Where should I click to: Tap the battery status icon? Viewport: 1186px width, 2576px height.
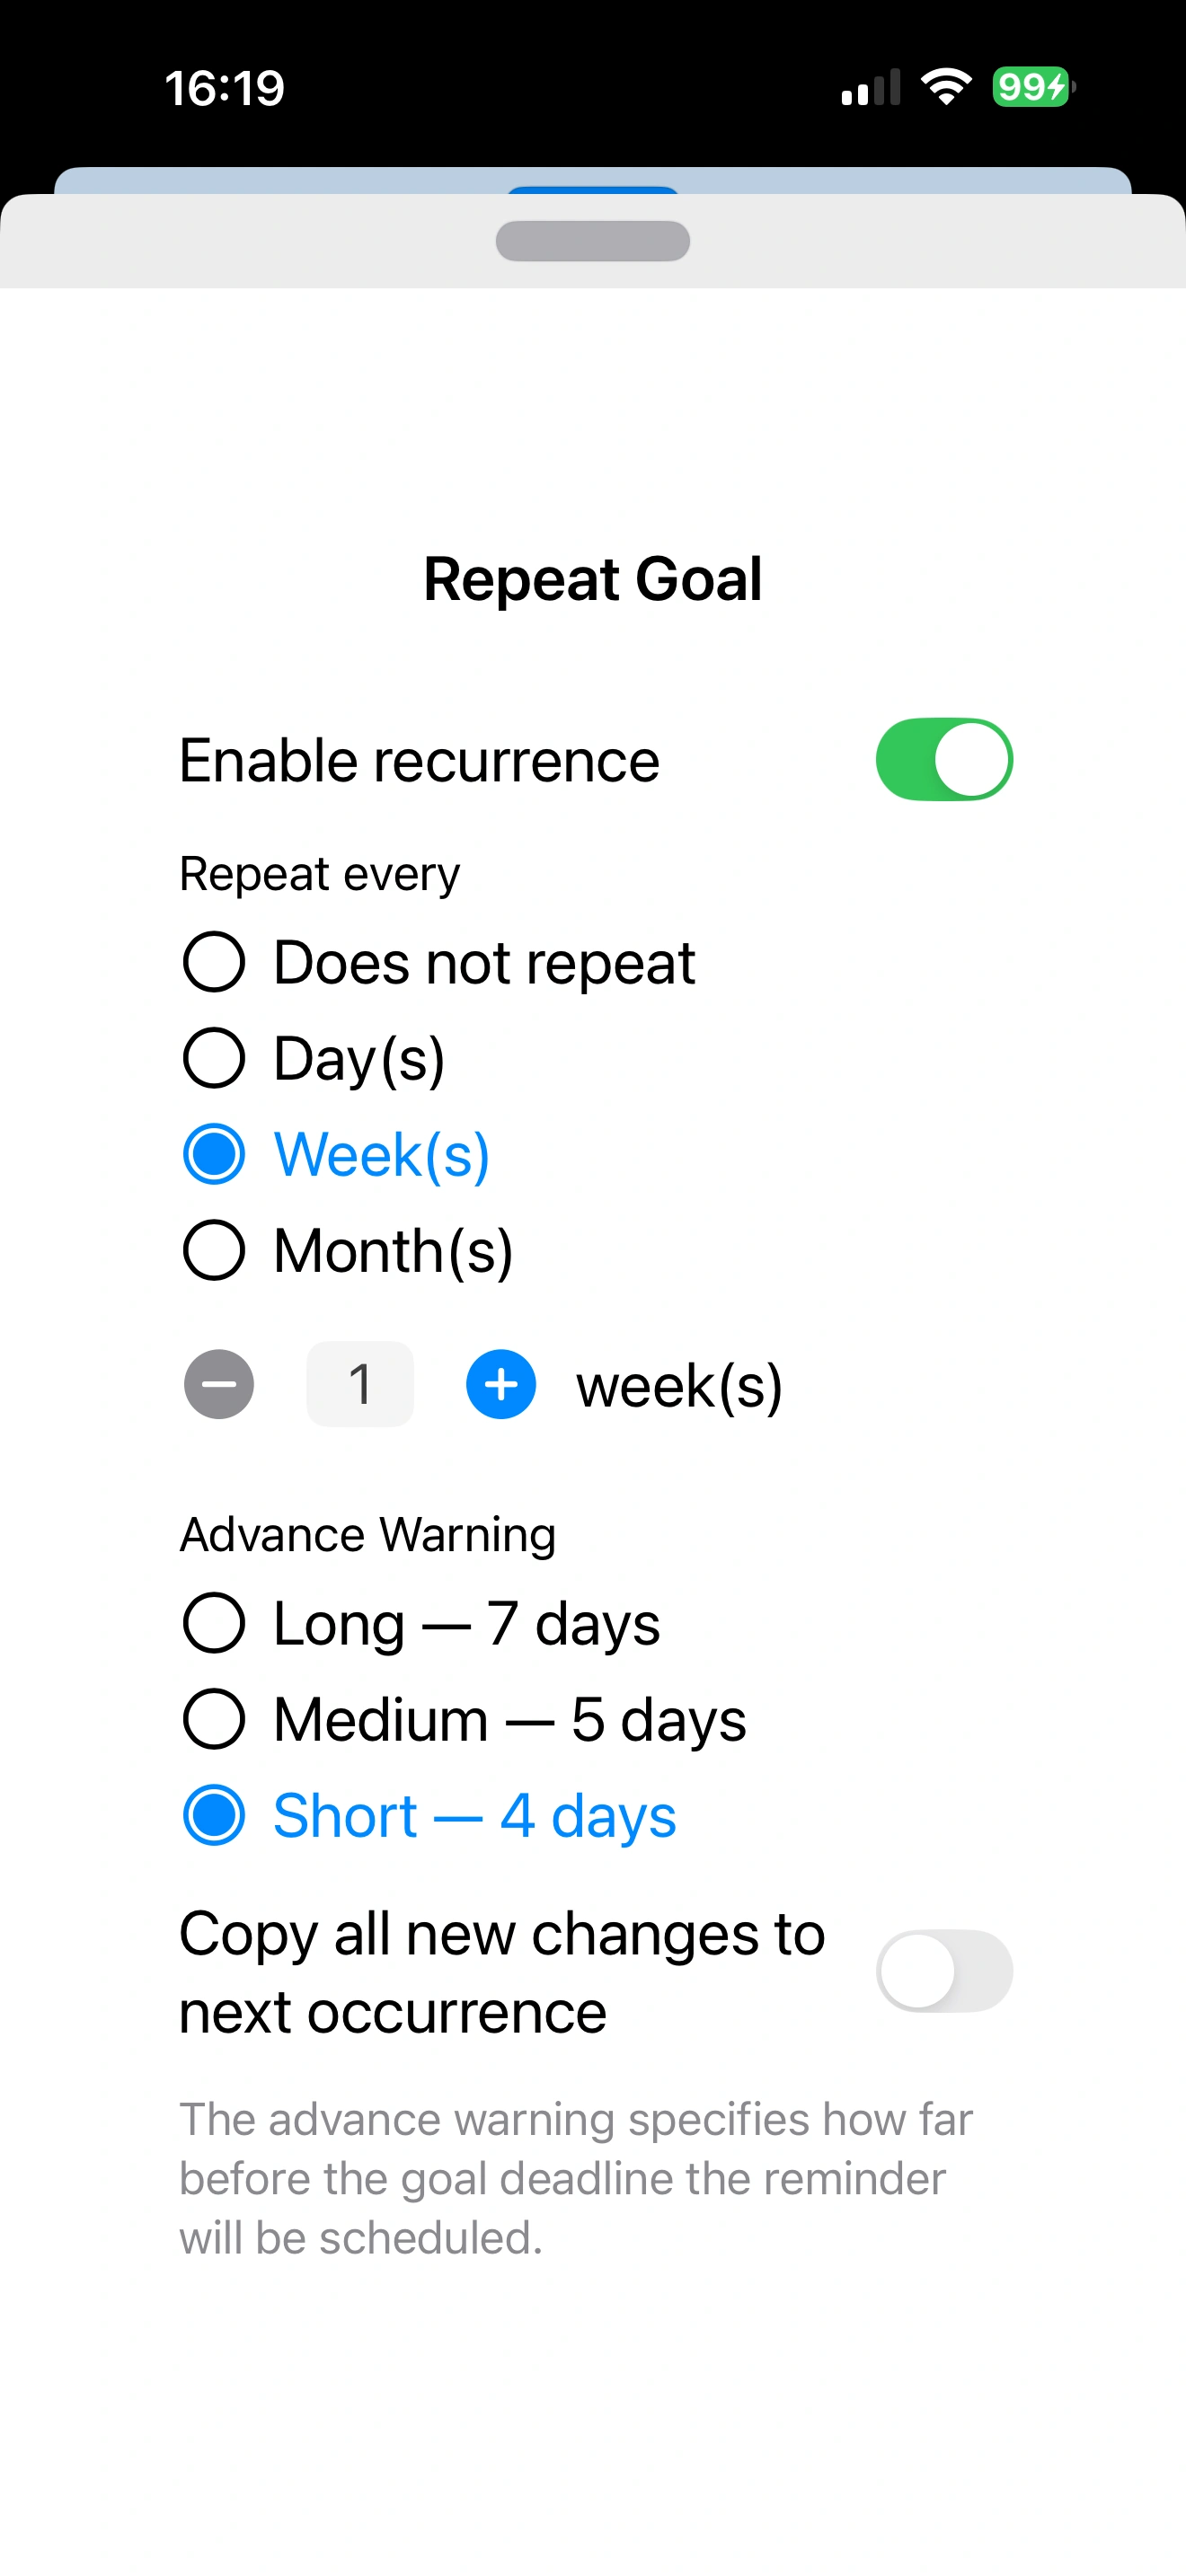coord(1033,87)
